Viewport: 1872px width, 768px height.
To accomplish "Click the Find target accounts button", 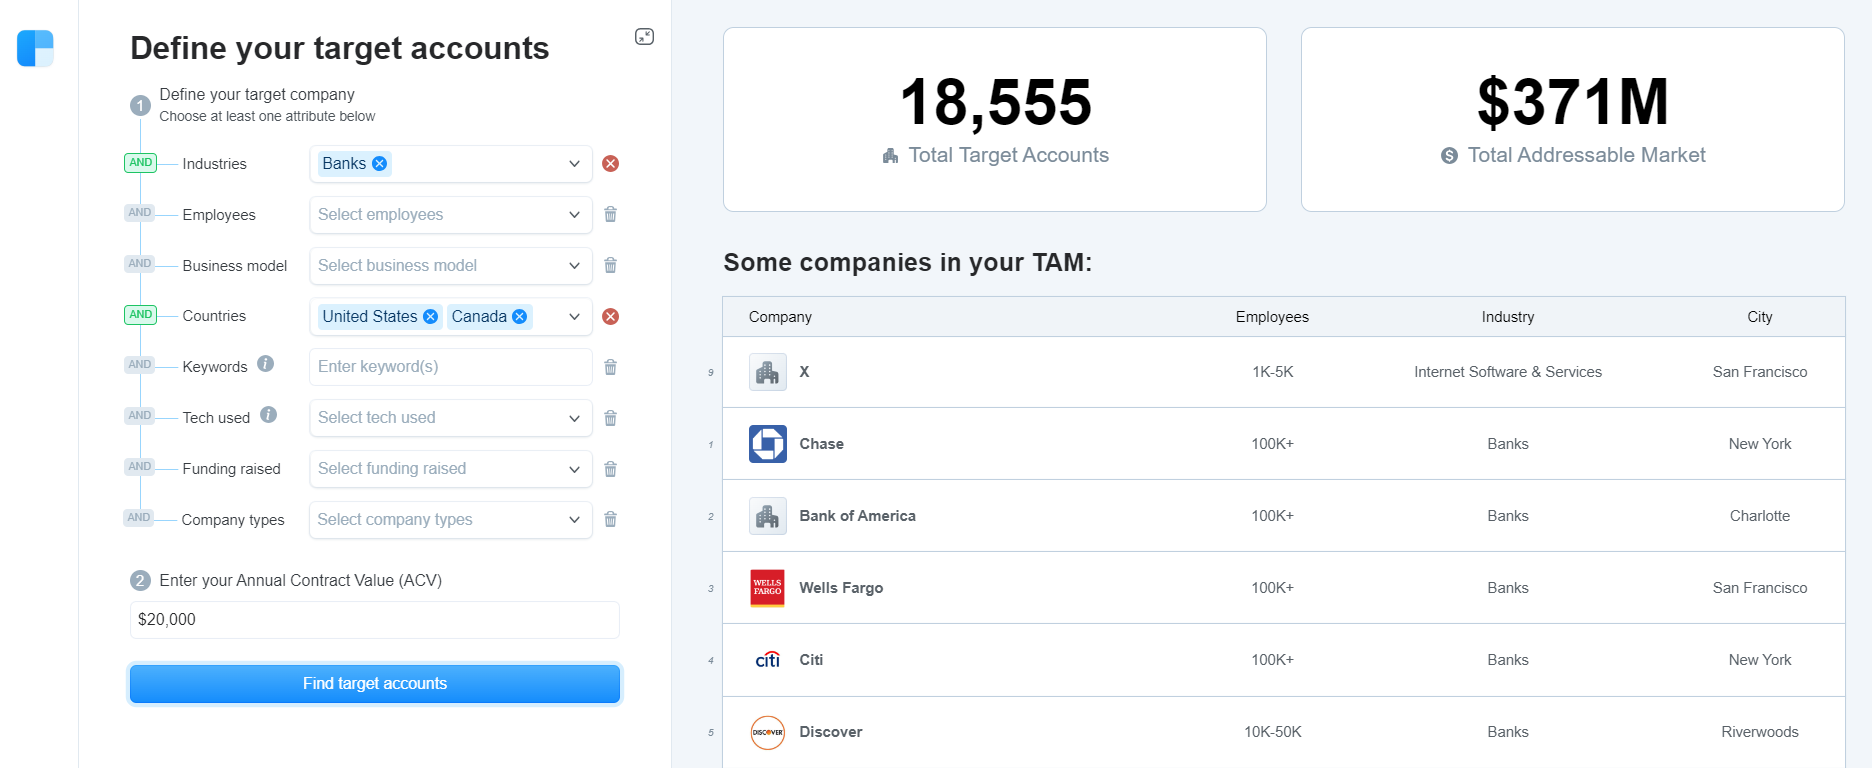I will 375,684.
